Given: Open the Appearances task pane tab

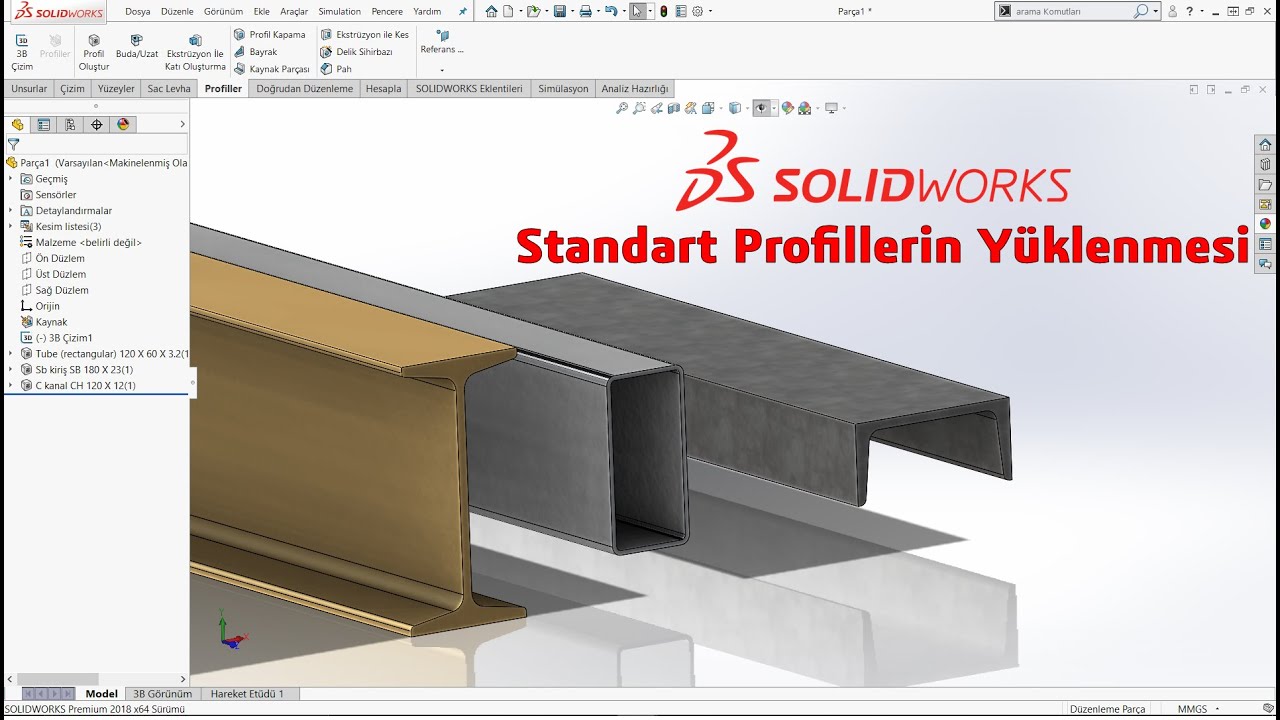Looking at the screenshot, I should 1265,224.
